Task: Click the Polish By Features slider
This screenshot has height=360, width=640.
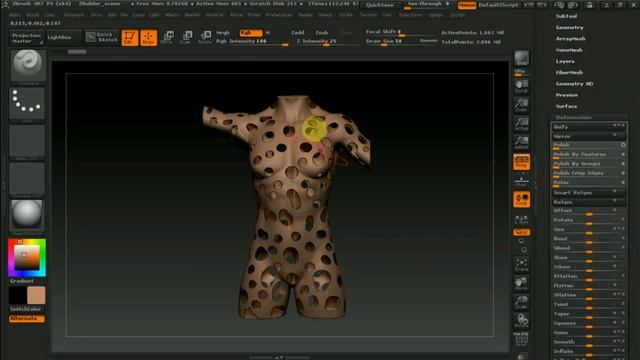Action: (x=589, y=154)
